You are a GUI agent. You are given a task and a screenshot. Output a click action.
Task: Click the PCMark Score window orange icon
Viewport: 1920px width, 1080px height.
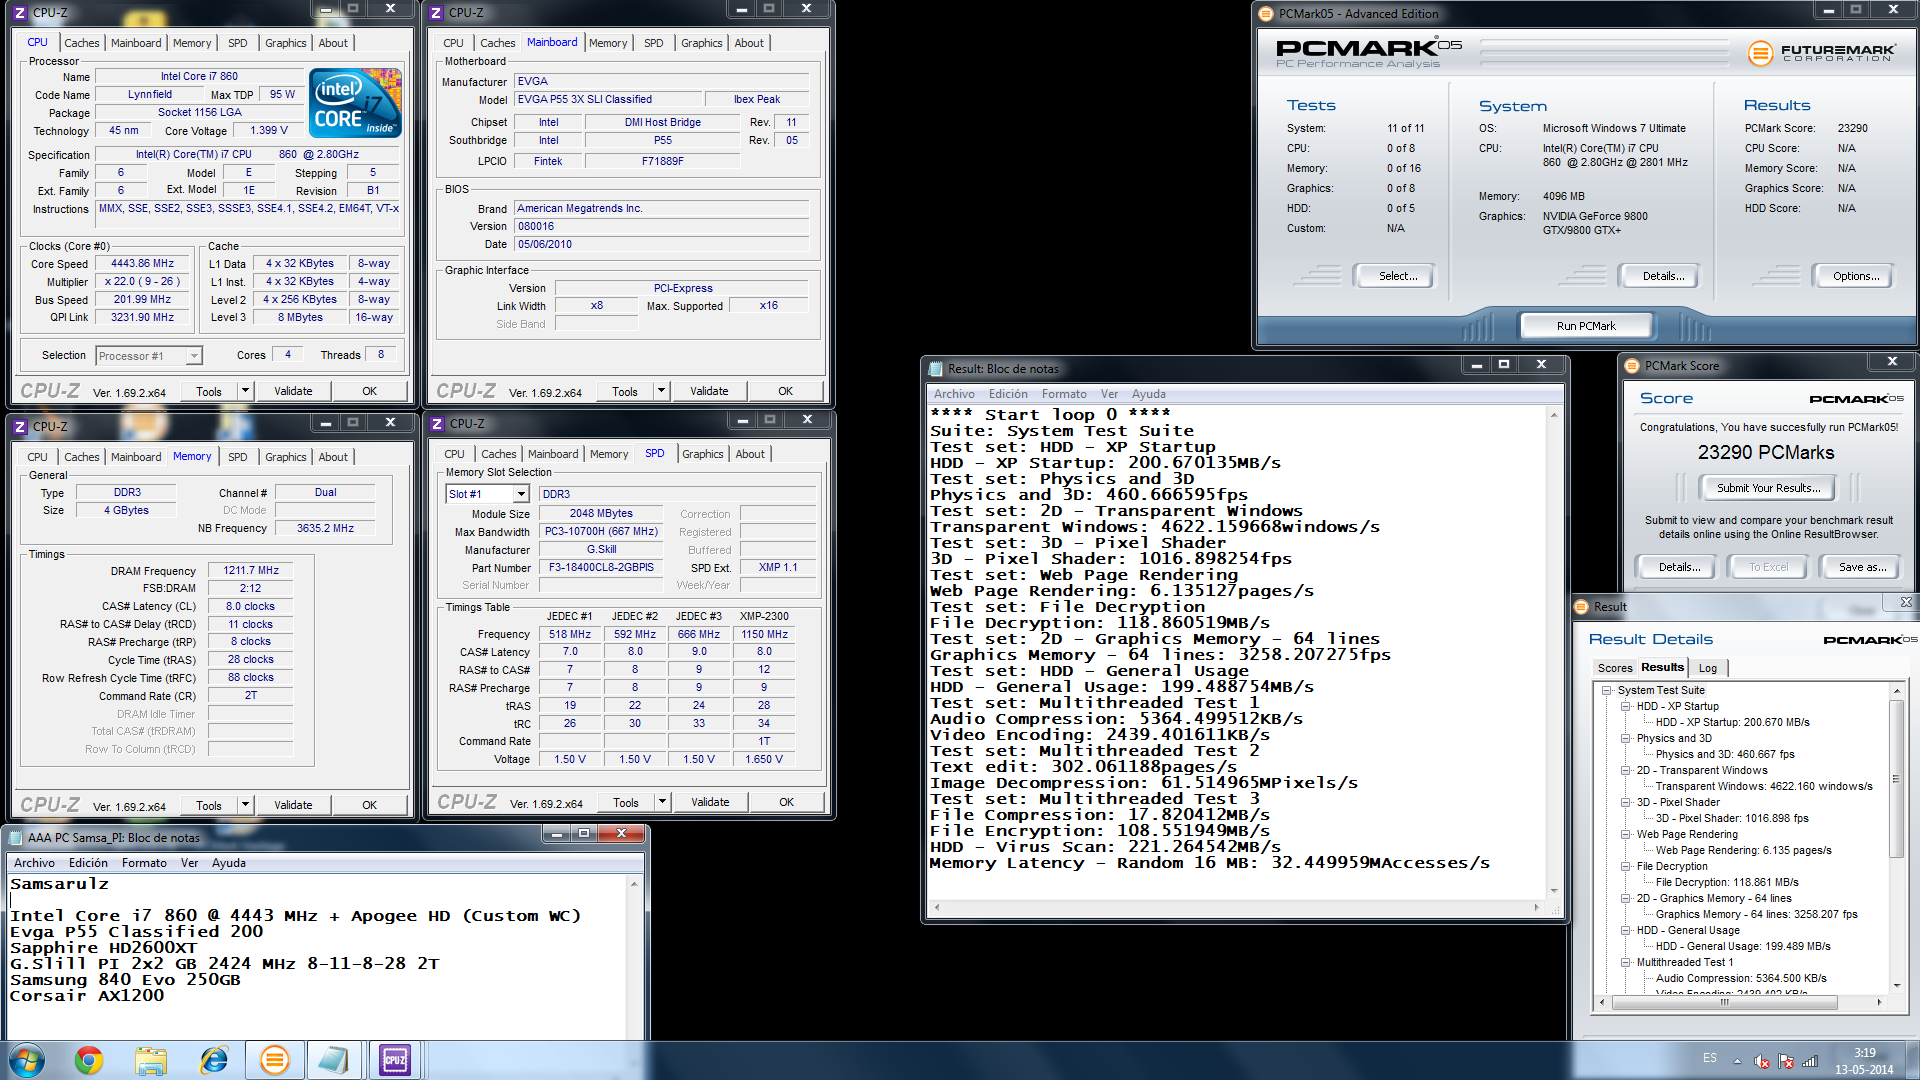tap(1632, 366)
